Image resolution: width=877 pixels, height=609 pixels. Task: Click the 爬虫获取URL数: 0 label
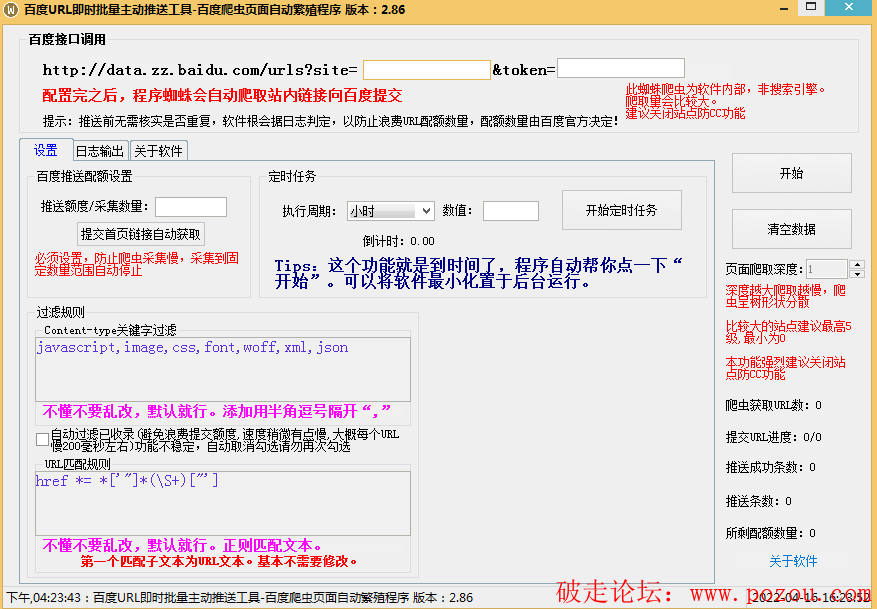(774, 405)
